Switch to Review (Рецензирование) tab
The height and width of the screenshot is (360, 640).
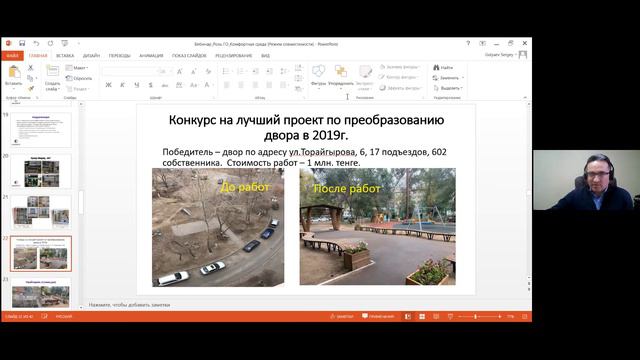click(x=233, y=56)
